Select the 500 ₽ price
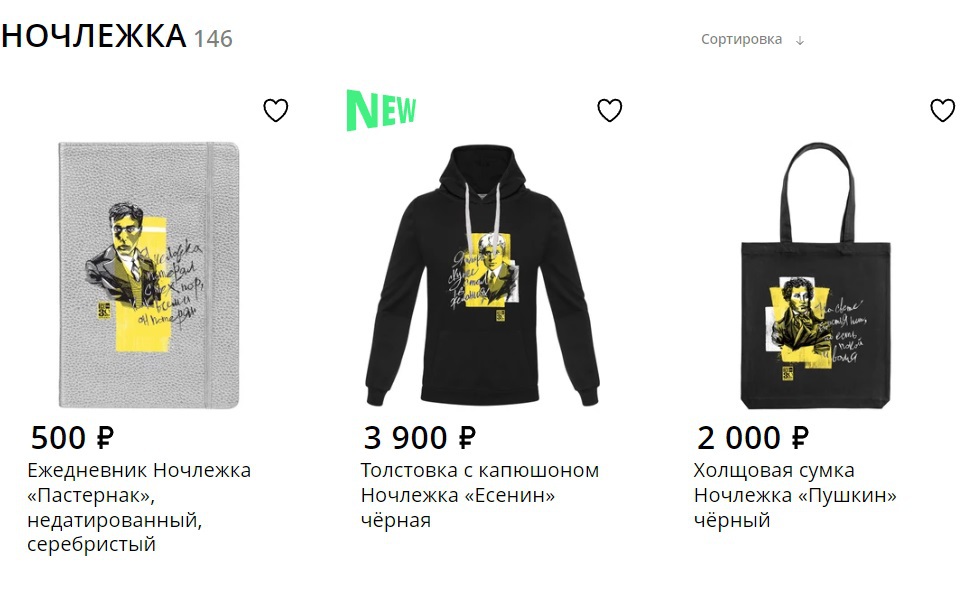978x590 pixels. (x=72, y=438)
